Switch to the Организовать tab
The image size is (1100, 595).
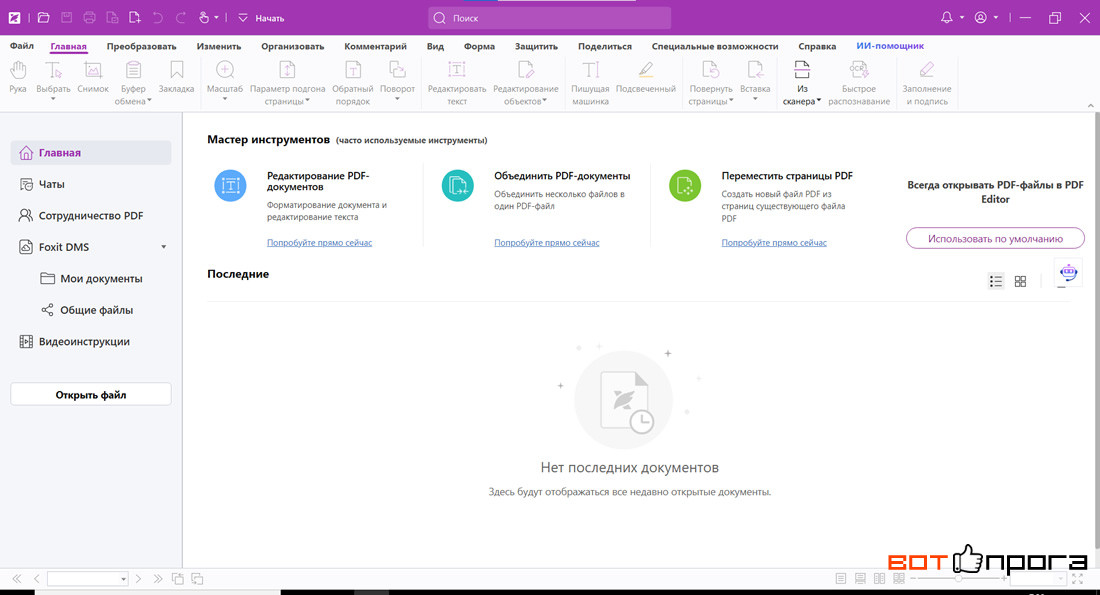pyautogui.click(x=293, y=46)
